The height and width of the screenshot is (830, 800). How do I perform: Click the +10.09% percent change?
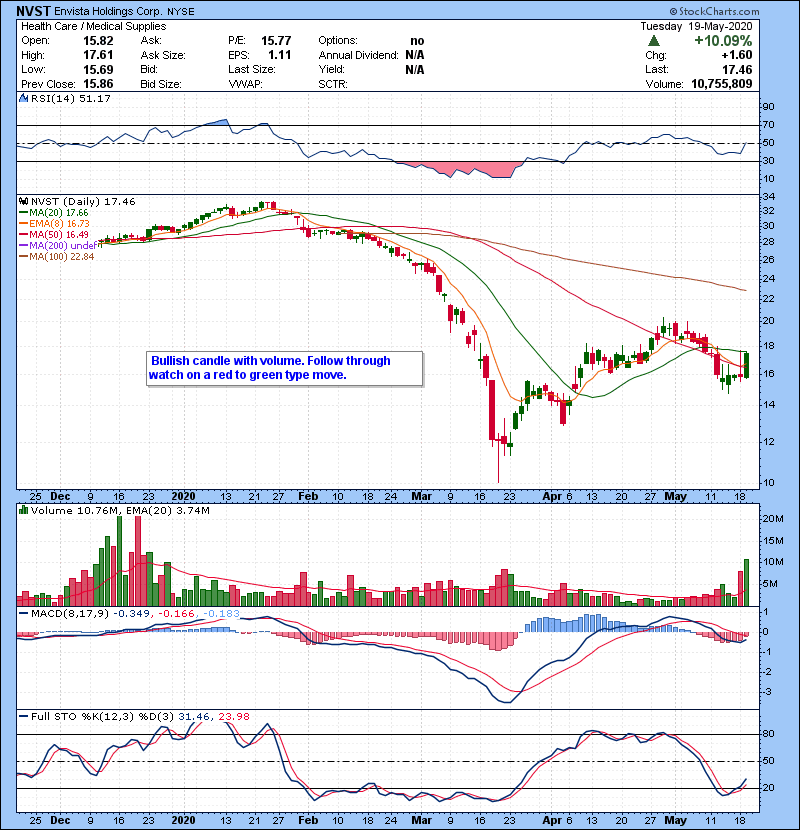(x=723, y=41)
